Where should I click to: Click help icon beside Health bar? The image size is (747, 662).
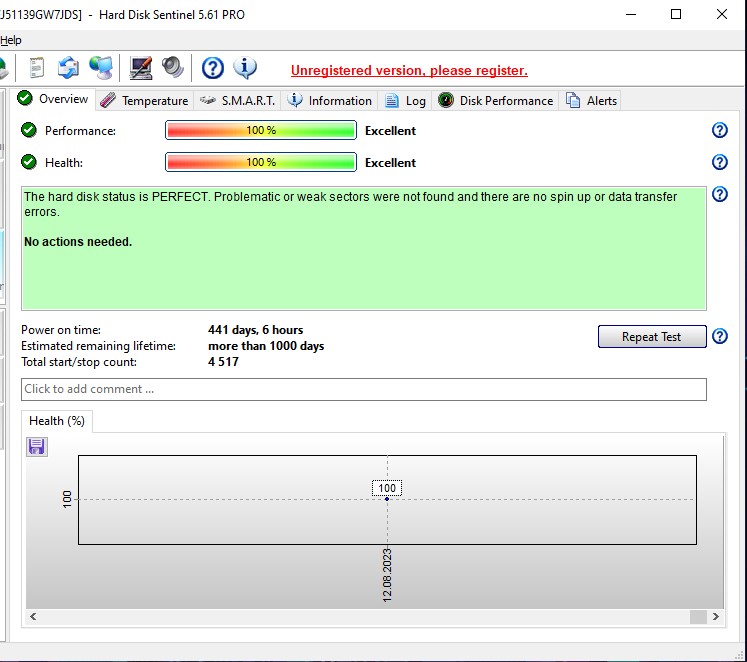719,162
